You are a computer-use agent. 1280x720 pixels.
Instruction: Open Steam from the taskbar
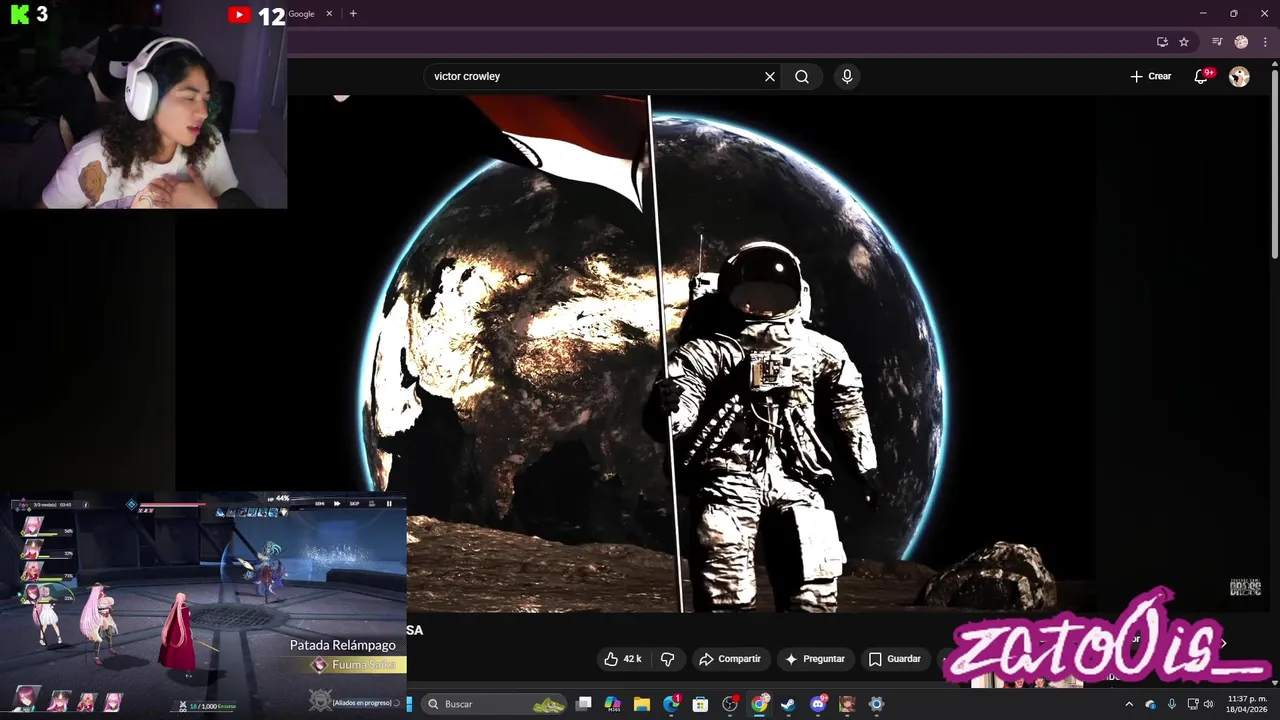pos(788,704)
